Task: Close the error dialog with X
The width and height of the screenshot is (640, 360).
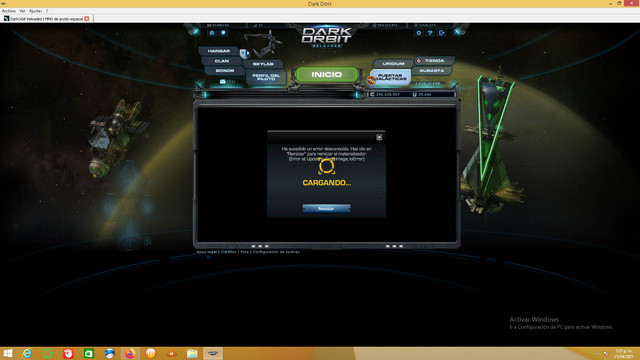Action: (379, 137)
